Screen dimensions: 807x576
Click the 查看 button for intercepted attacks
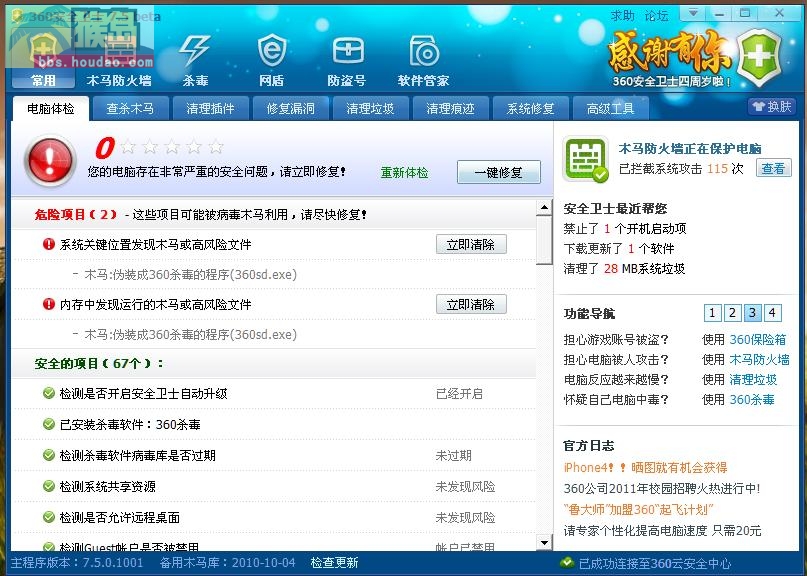coord(774,168)
